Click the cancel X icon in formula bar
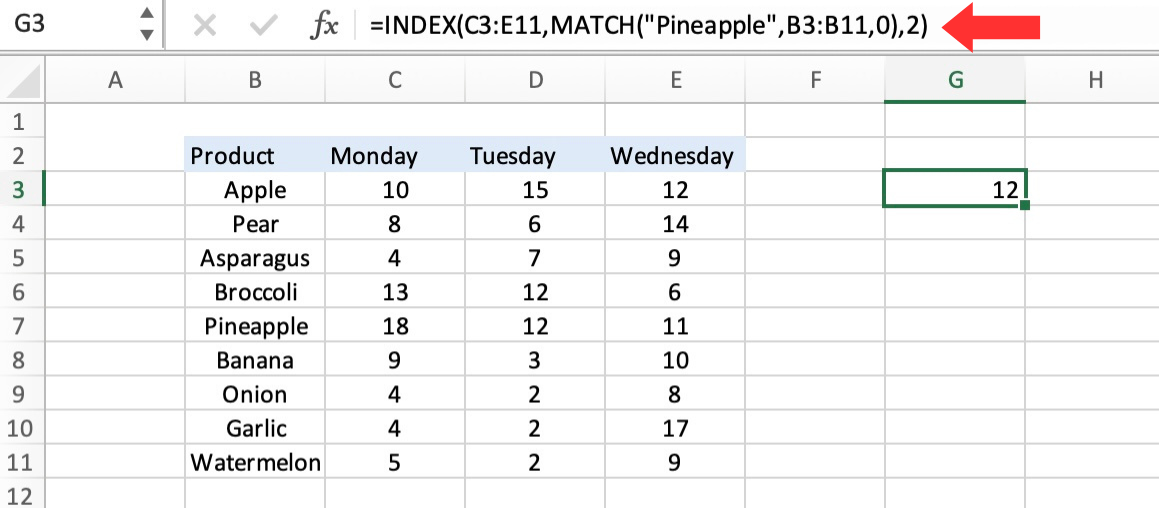 [204, 27]
